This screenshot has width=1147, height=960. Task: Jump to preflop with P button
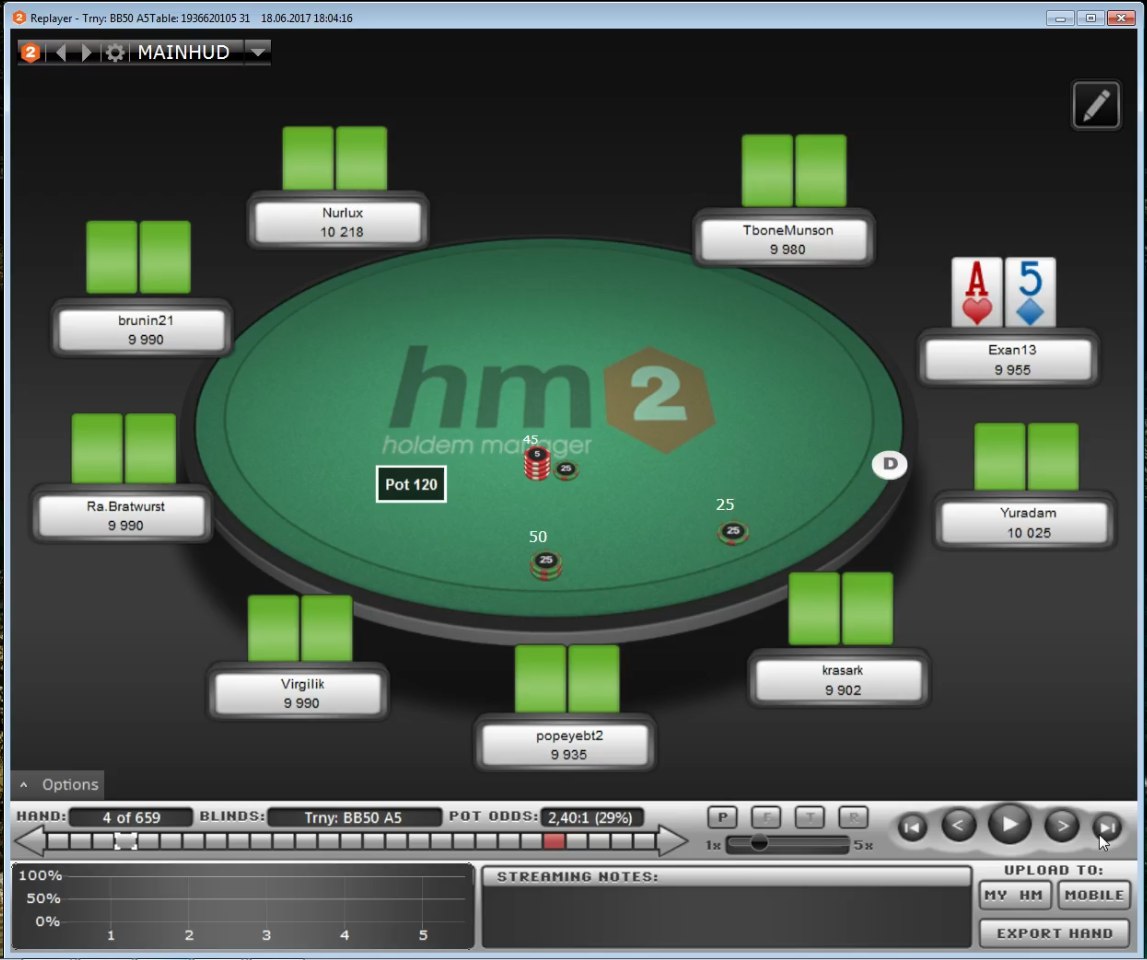[x=722, y=817]
